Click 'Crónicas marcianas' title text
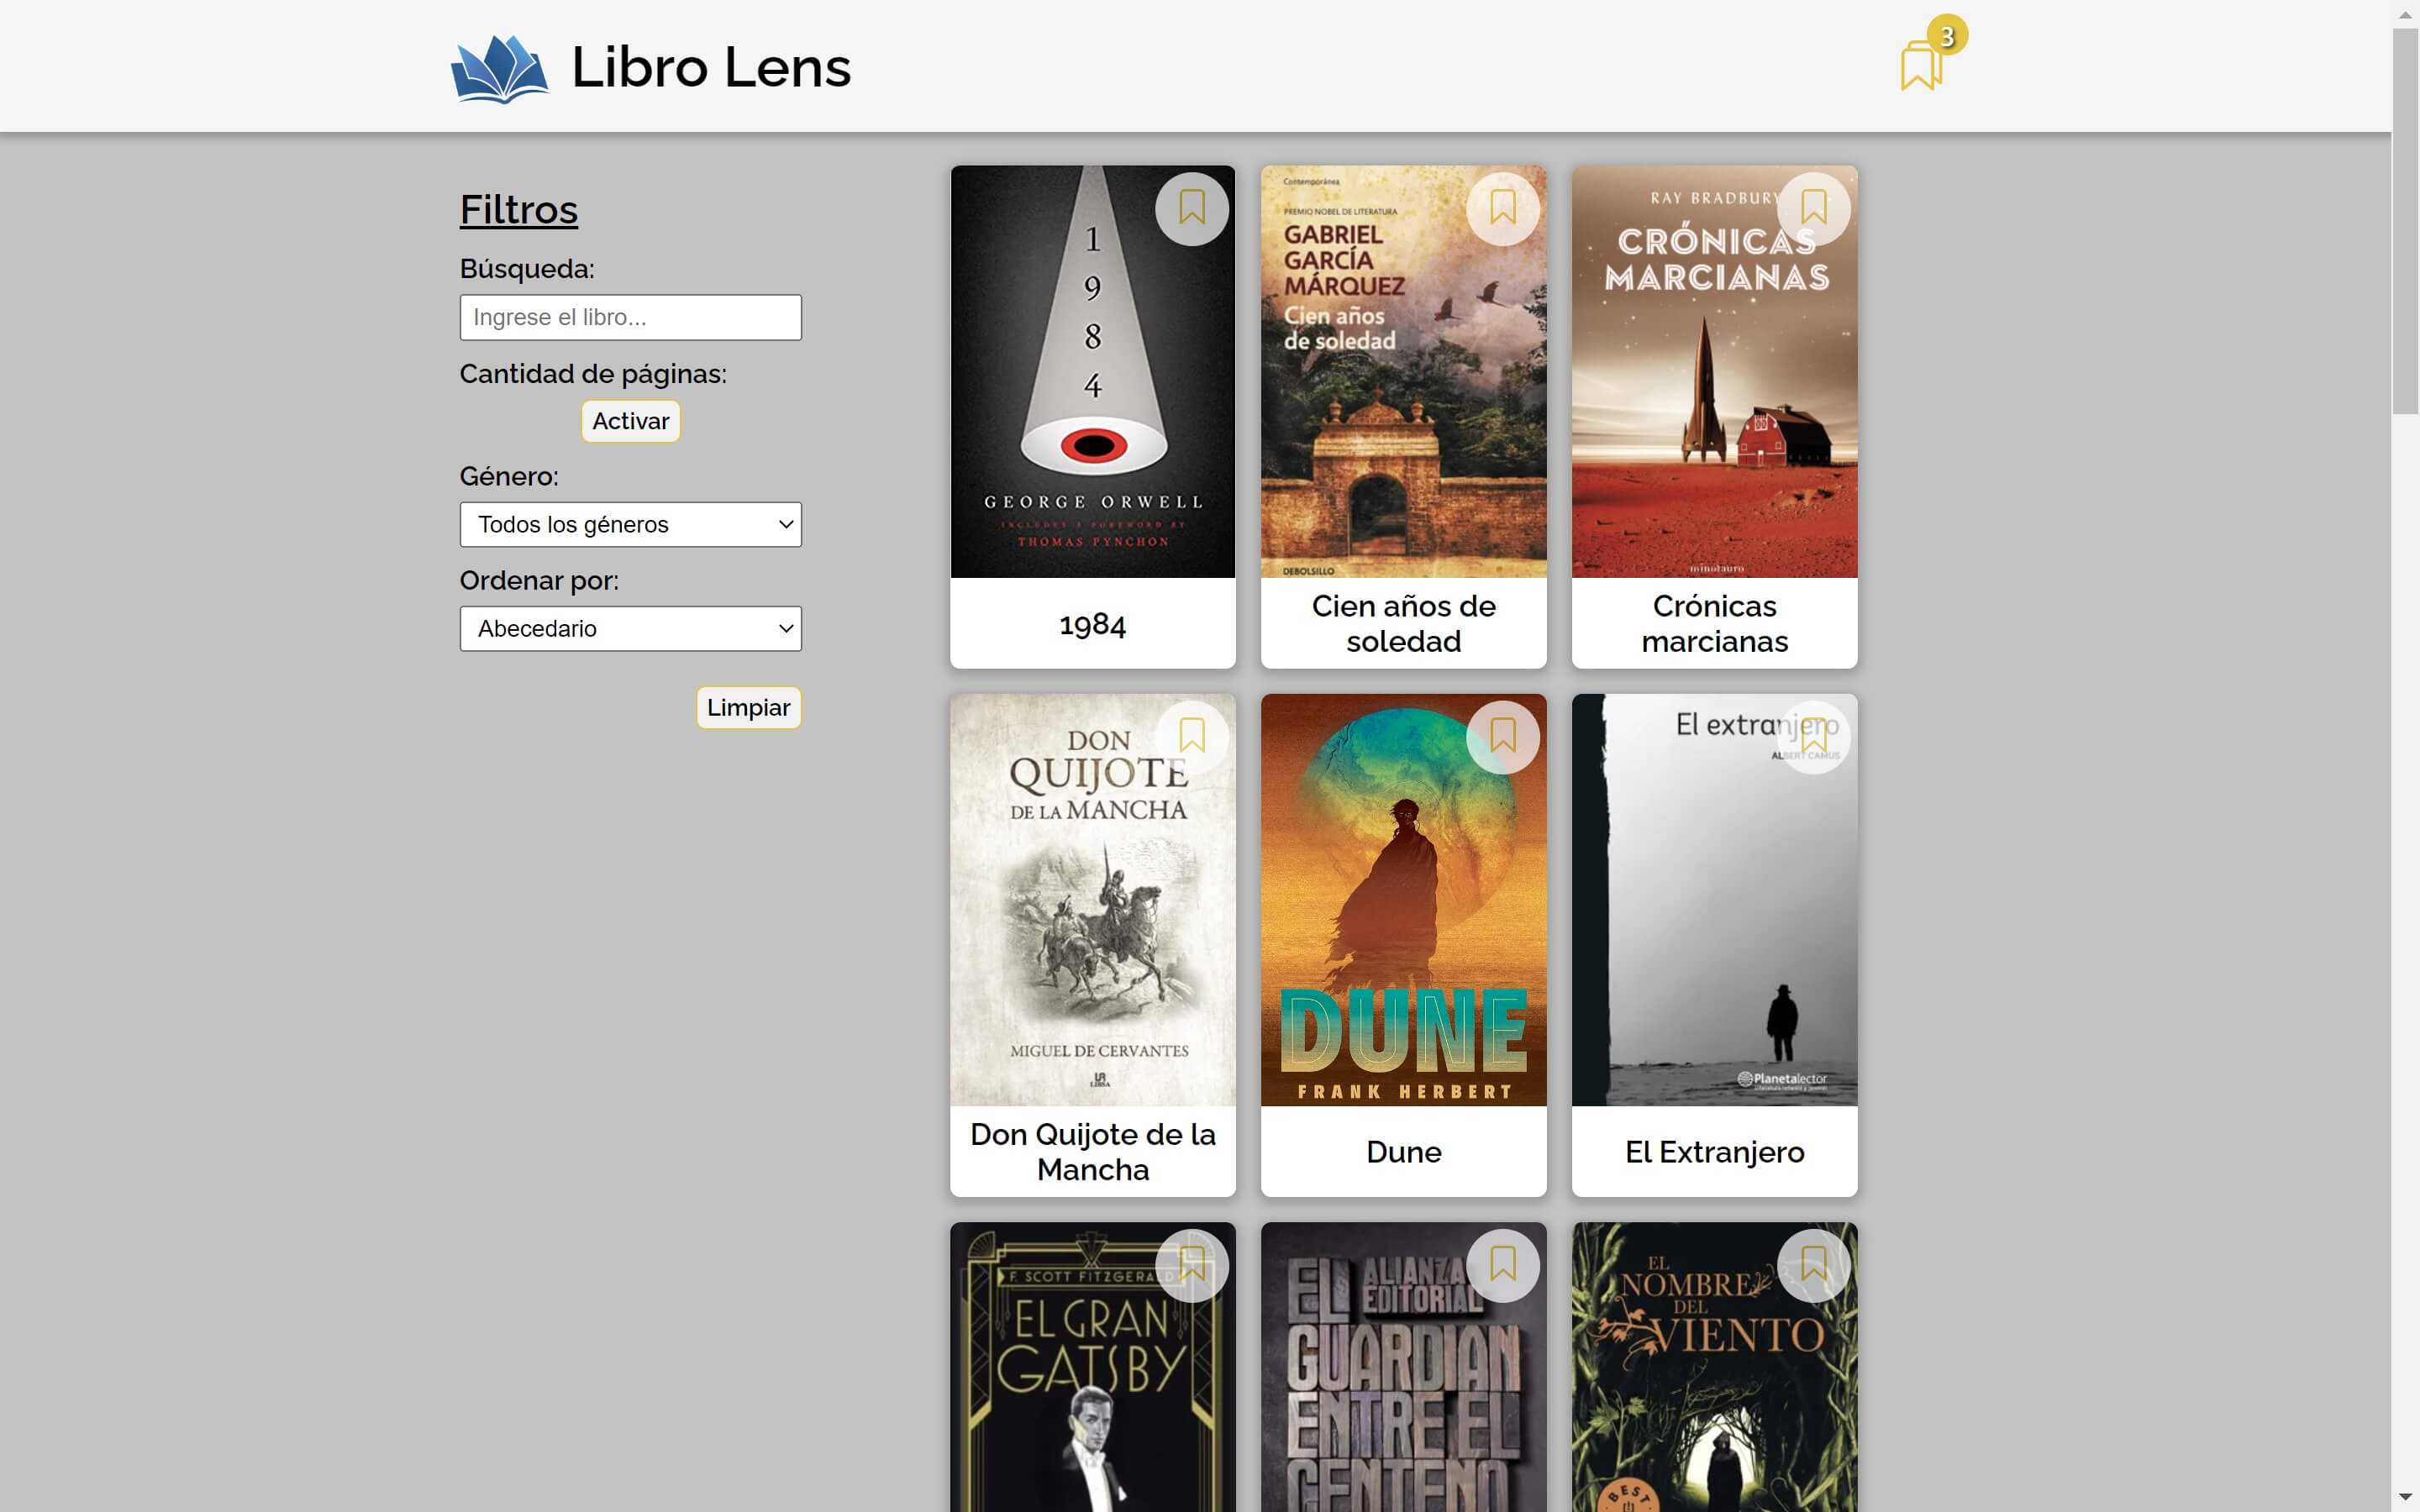 (x=1714, y=623)
